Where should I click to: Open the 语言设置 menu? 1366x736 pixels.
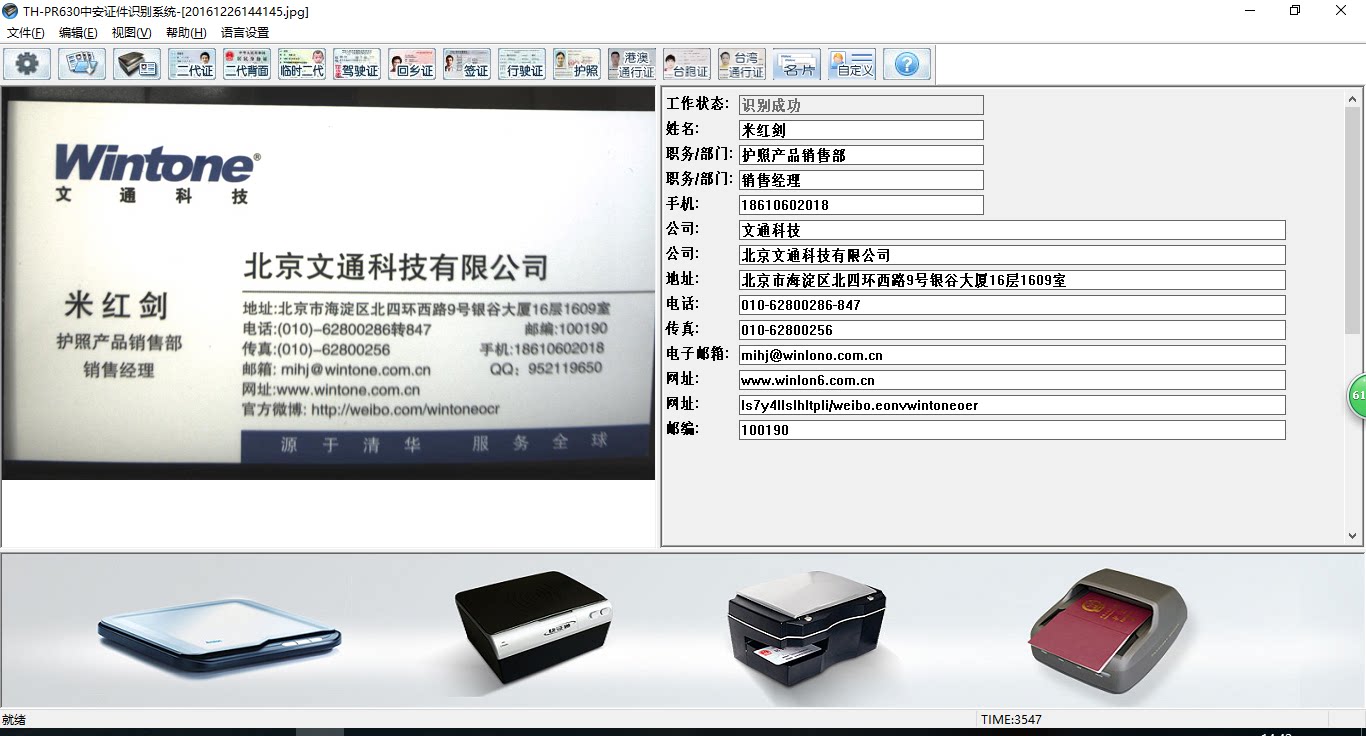(x=245, y=33)
